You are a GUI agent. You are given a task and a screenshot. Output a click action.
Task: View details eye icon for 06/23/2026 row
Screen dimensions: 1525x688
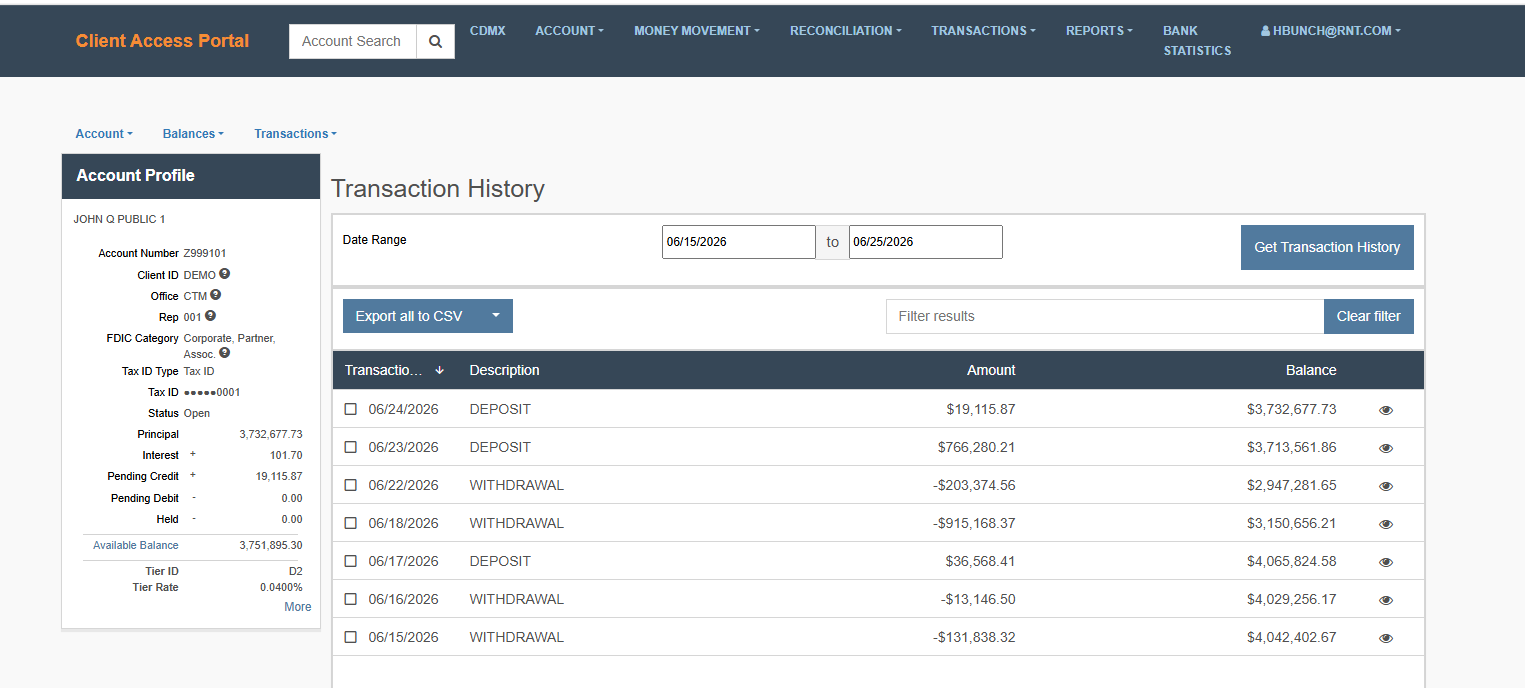coord(1386,448)
